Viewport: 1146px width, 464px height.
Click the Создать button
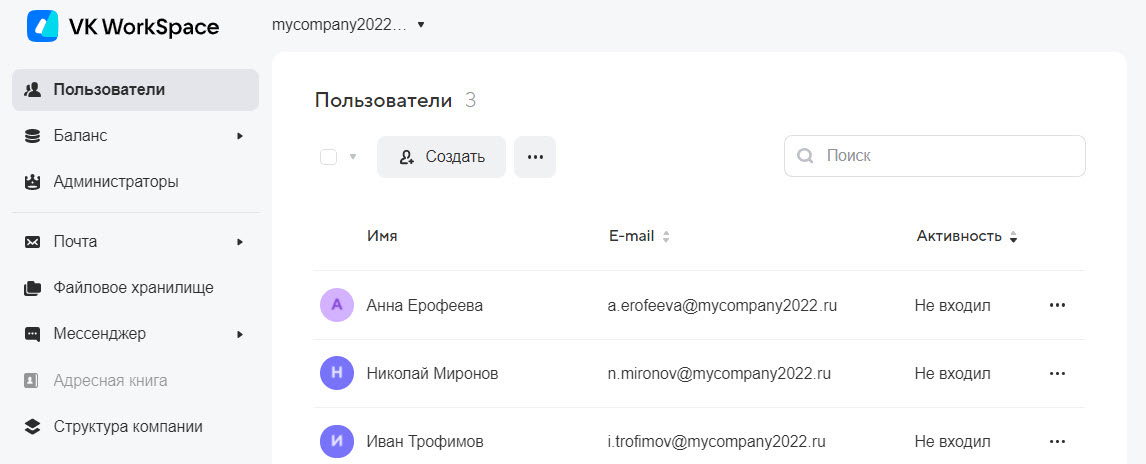tap(441, 157)
